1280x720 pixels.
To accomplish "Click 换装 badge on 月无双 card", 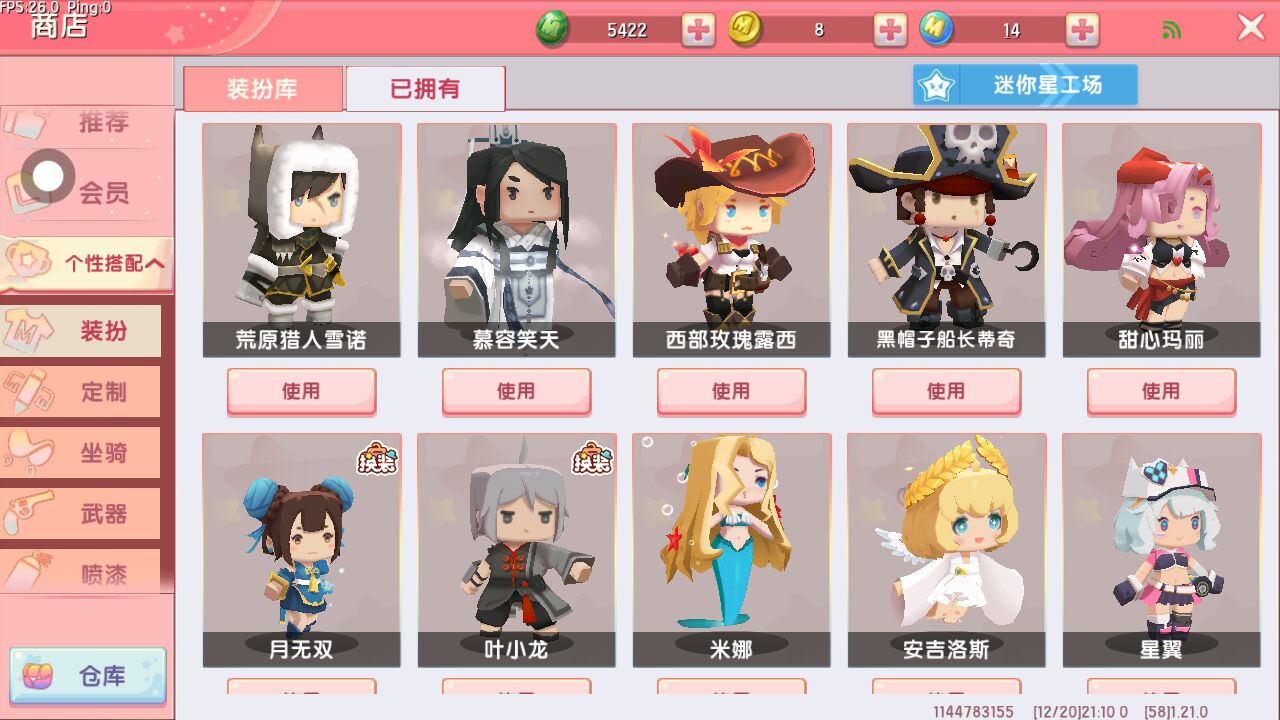I will pyautogui.click(x=376, y=458).
